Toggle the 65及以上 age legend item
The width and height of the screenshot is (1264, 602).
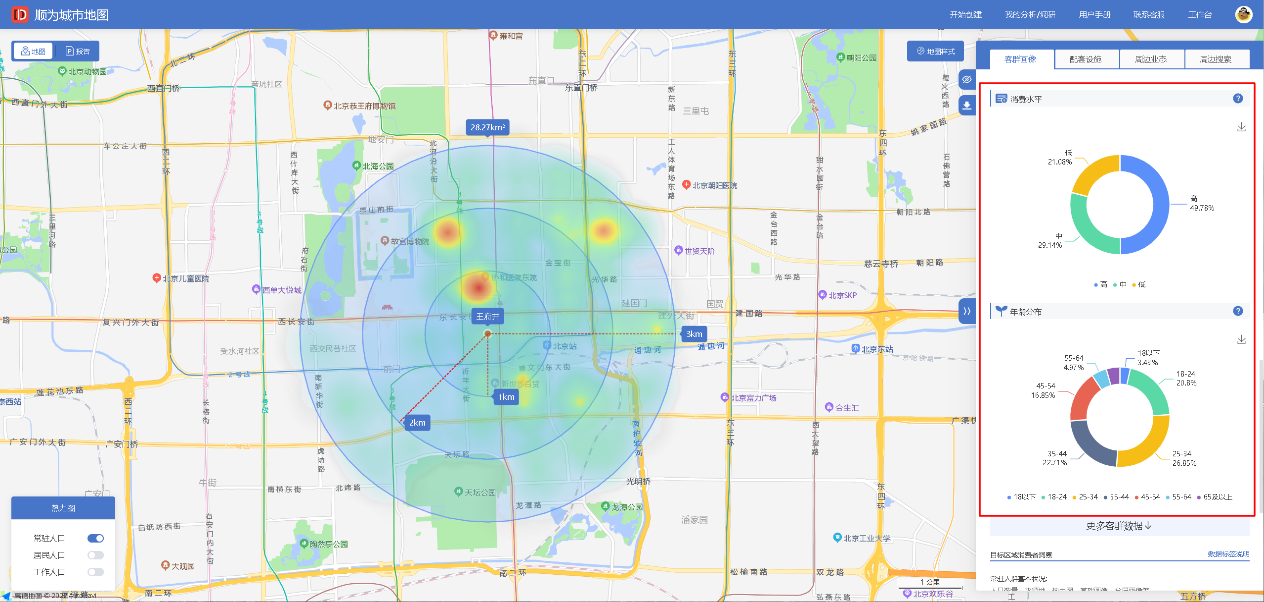(x=1216, y=496)
